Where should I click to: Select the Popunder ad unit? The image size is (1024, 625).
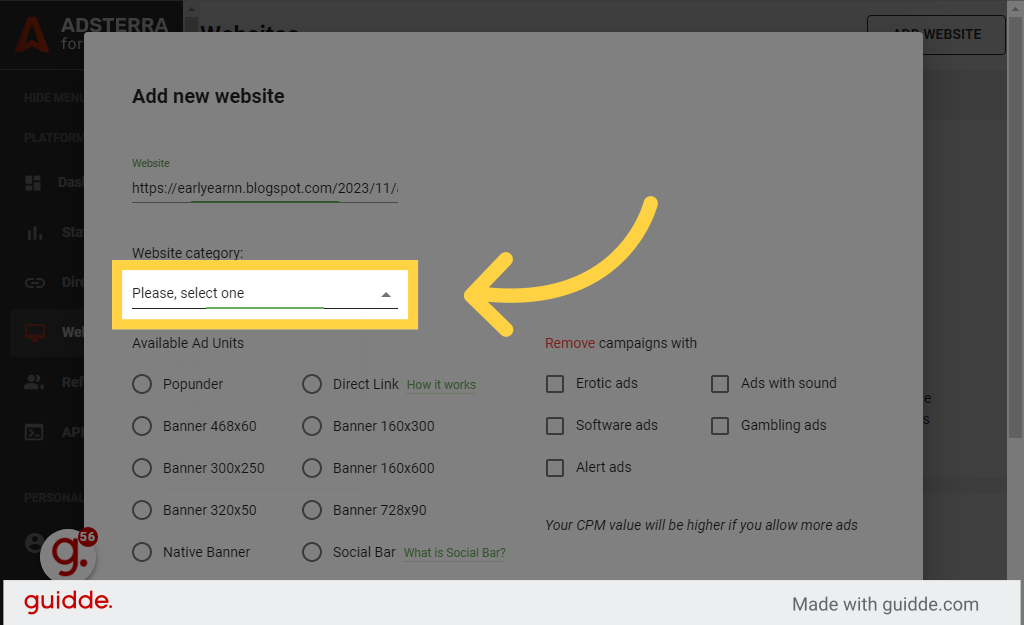pyautogui.click(x=142, y=384)
